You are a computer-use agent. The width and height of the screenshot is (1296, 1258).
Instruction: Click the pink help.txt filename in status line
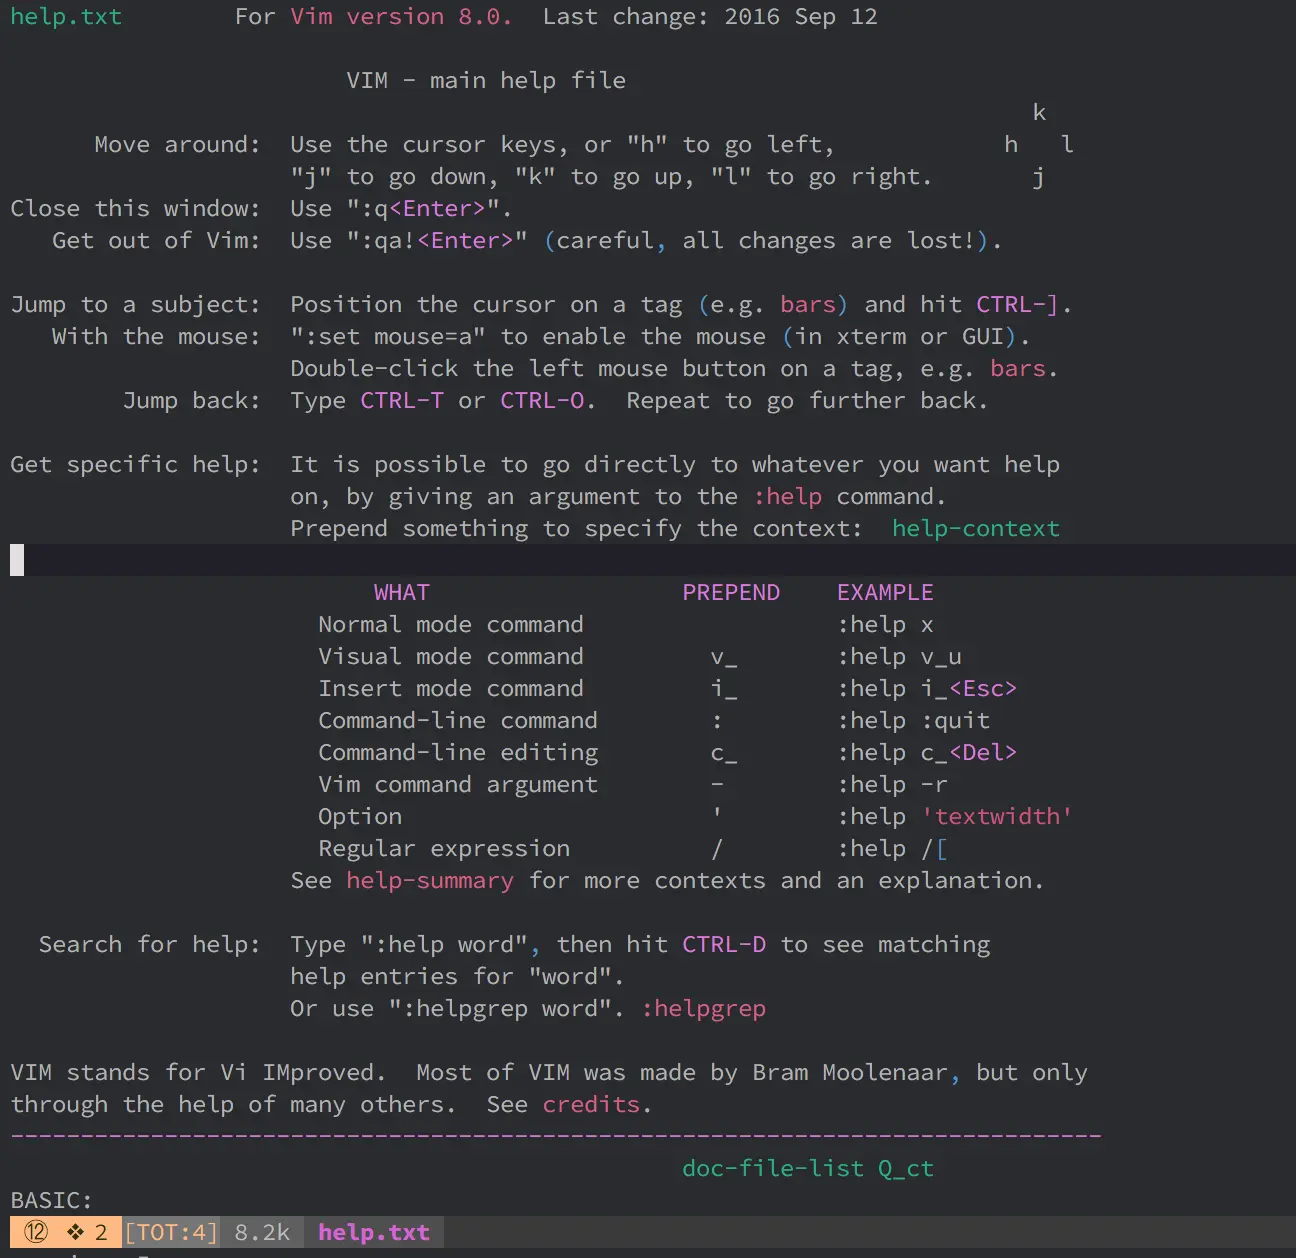[x=374, y=1232]
